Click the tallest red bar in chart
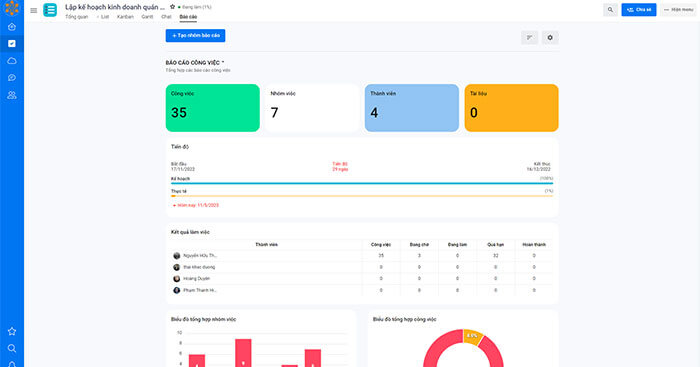Screen dimensions: 700x367 [x=243, y=353]
